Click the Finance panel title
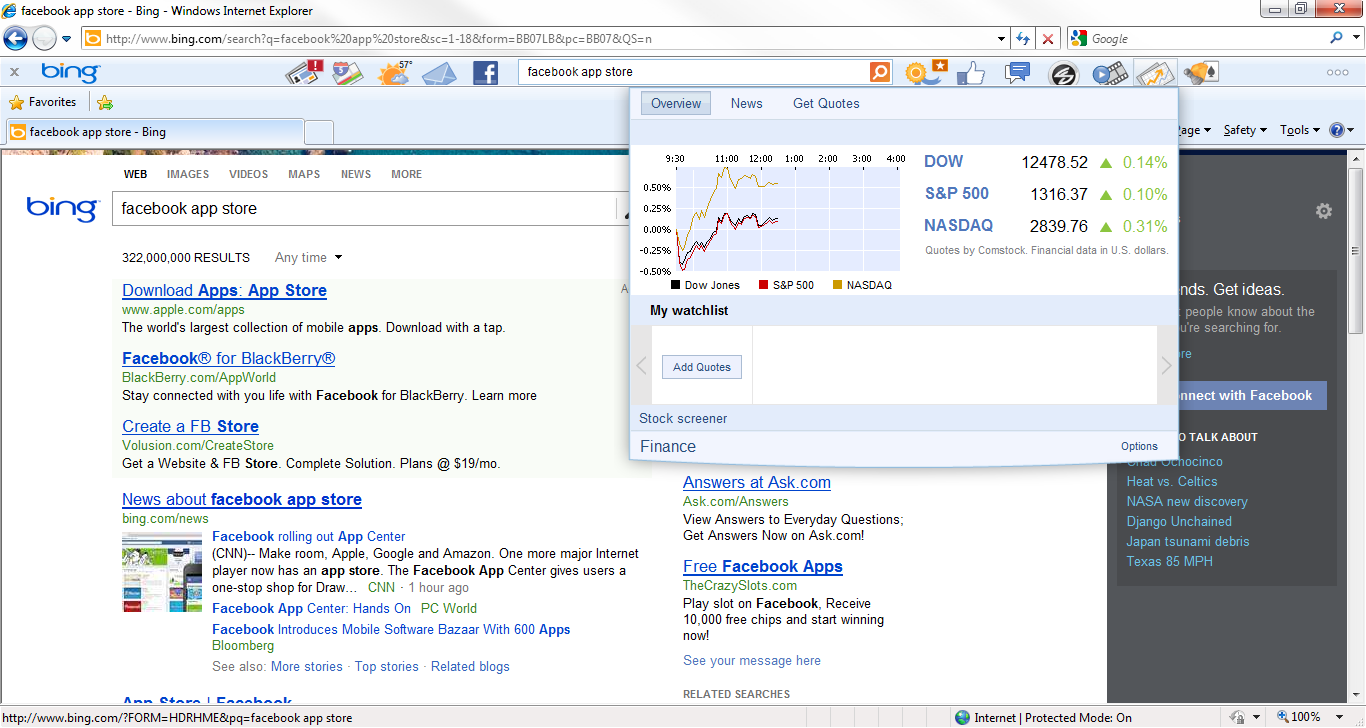The image size is (1366, 728). pyautogui.click(x=668, y=447)
